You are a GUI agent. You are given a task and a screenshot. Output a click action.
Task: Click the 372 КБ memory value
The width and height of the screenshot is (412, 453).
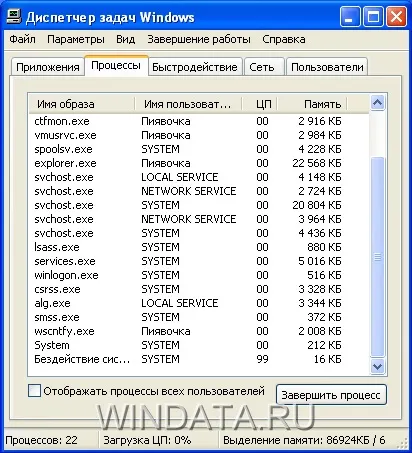click(x=324, y=317)
